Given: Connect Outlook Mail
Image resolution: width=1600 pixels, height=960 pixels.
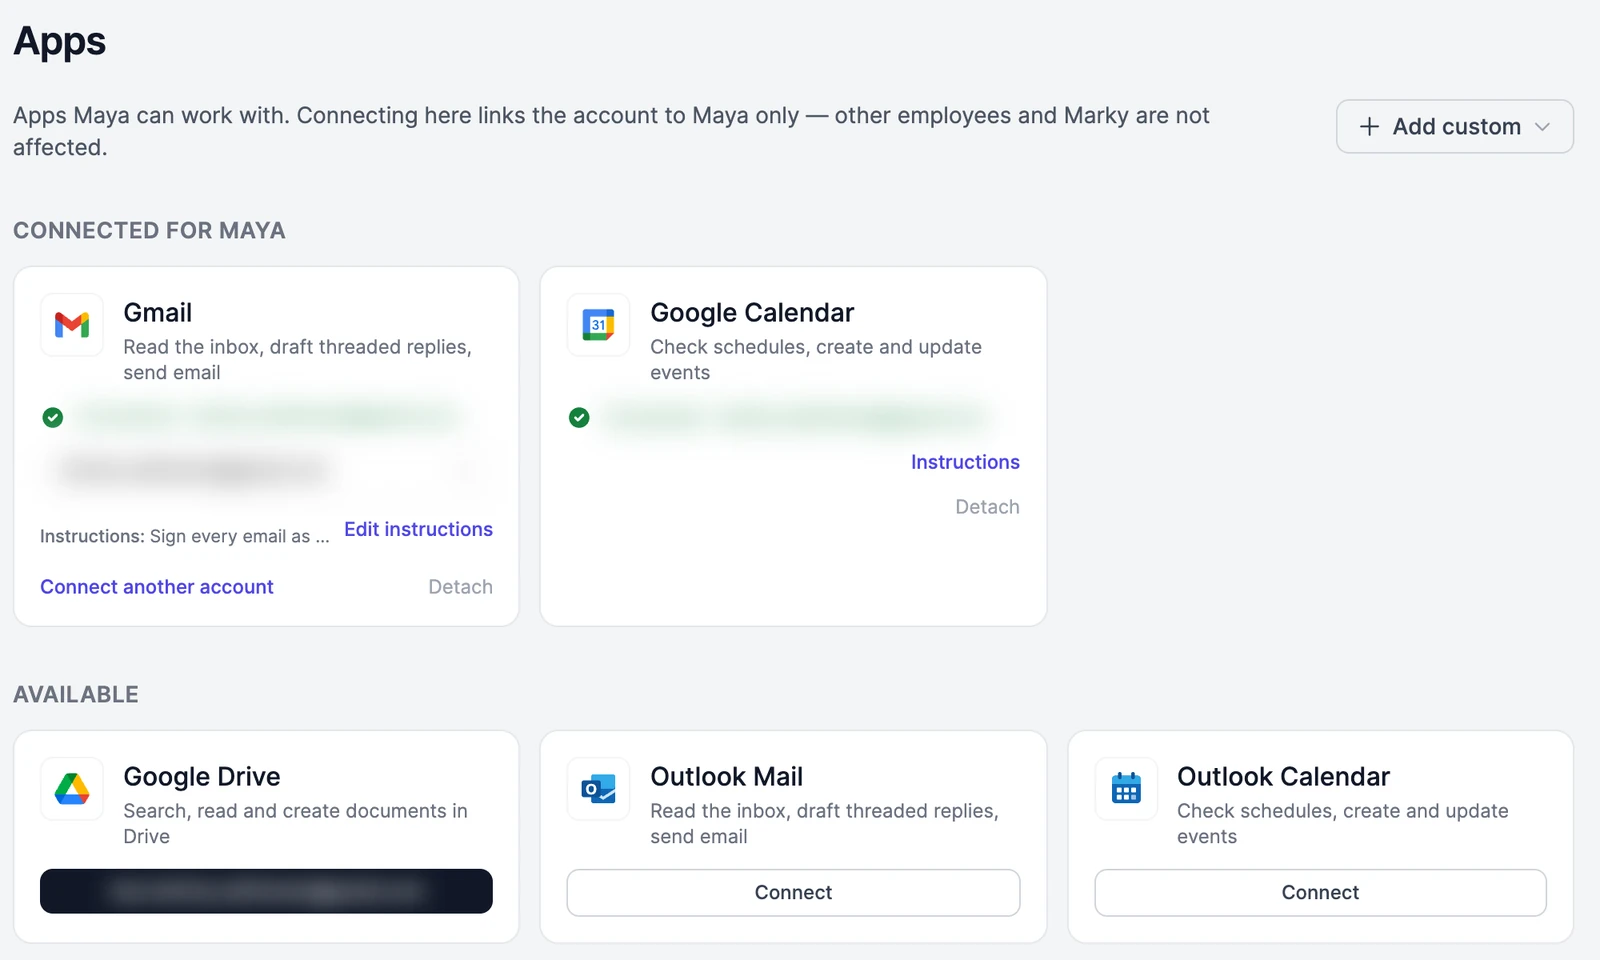Looking at the screenshot, I should 793,892.
